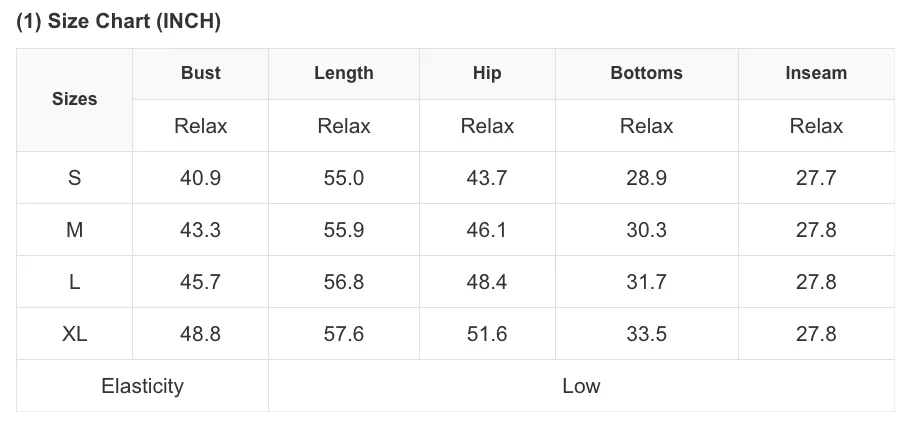This screenshot has height=438, width=920.
Task: Click the Inseam column header
Action: tap(816, 73)
